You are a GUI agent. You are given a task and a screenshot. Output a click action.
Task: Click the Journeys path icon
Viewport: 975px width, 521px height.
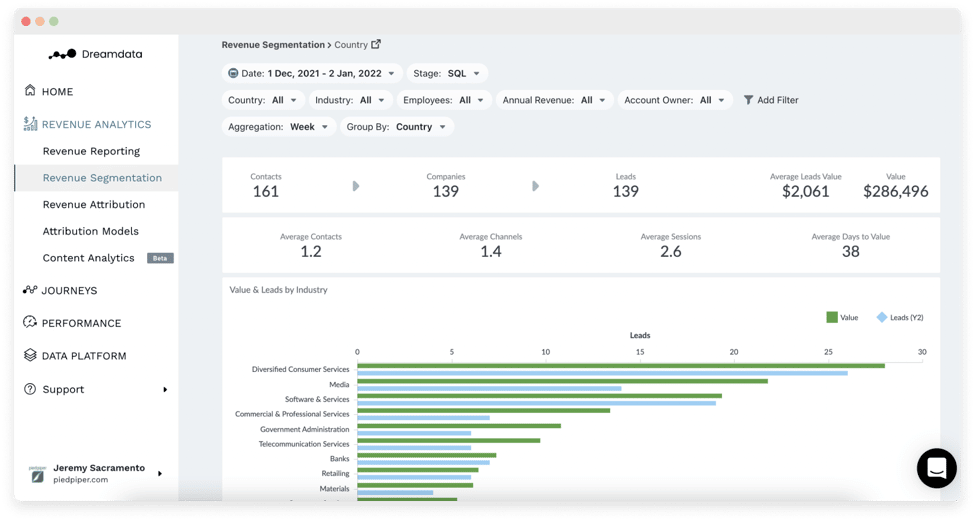point(30,290)
